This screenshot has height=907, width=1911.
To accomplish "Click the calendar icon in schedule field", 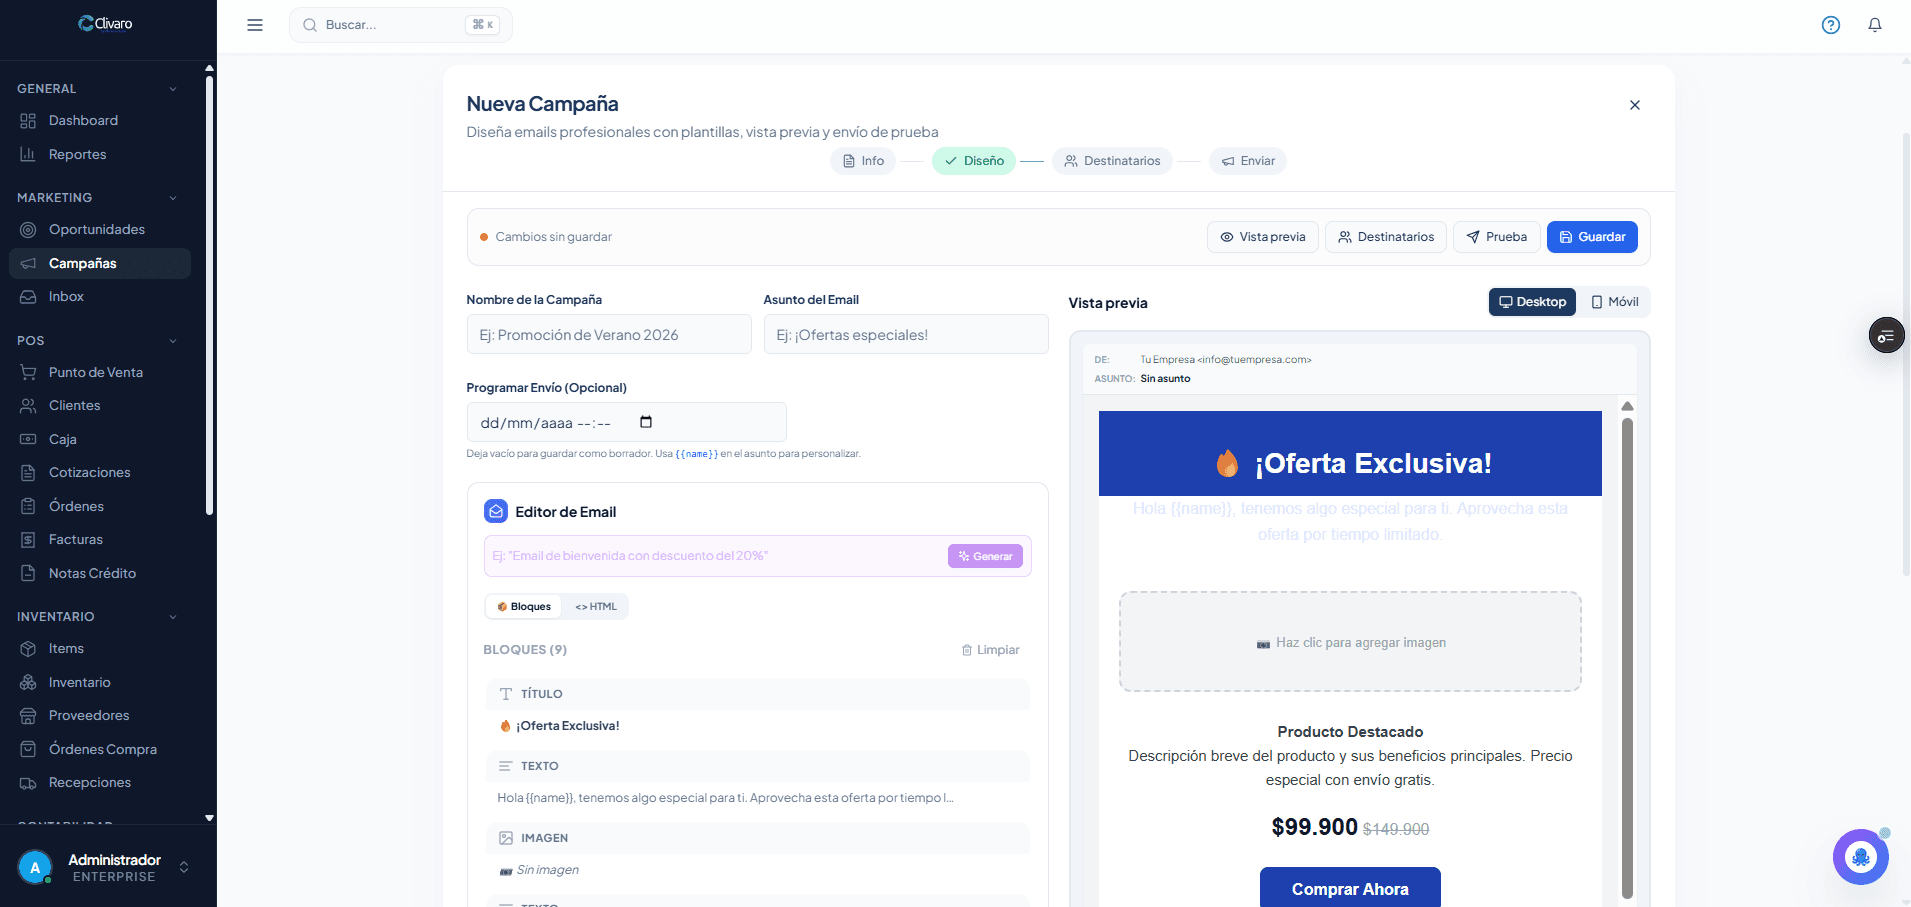I will point(646,422).
